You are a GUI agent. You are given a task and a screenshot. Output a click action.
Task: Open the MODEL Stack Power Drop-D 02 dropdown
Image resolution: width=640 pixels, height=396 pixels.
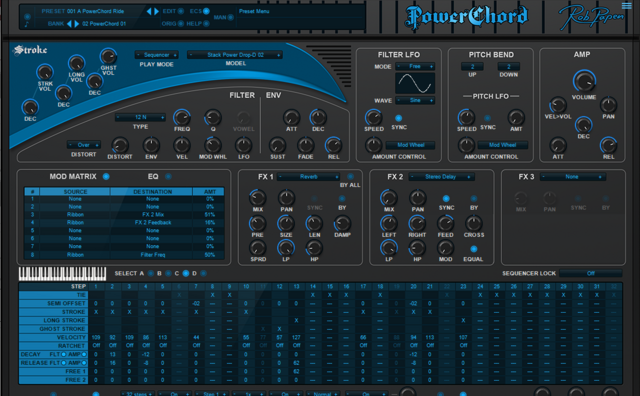(x=235, y=55)
